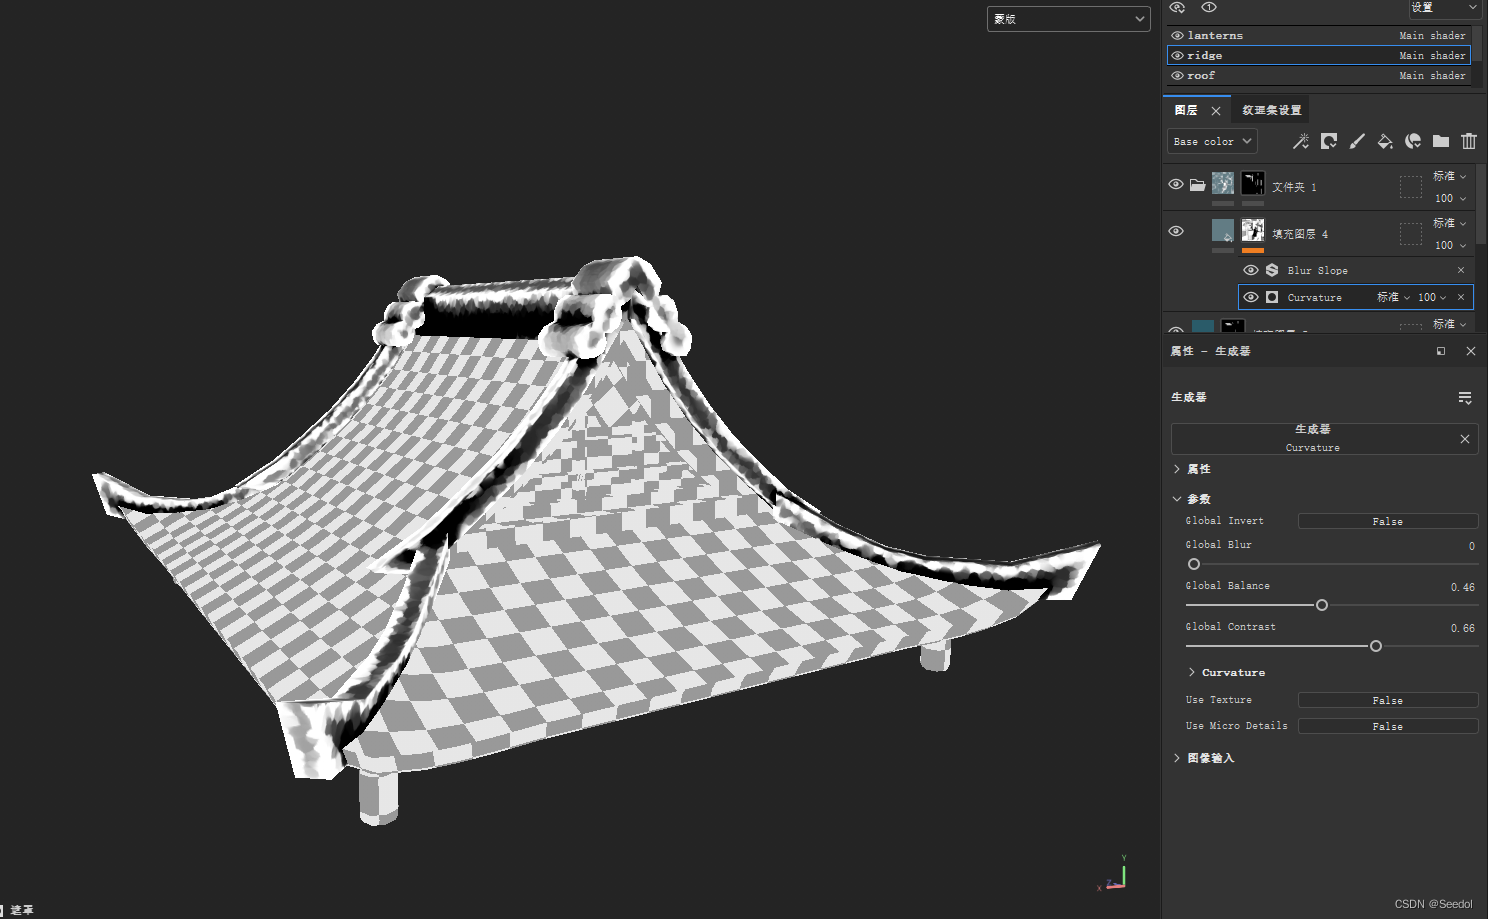The image size is (1488, 919).
Task: Toggle Blur Slope effect visibility
Action: (x=1250, y=270)
